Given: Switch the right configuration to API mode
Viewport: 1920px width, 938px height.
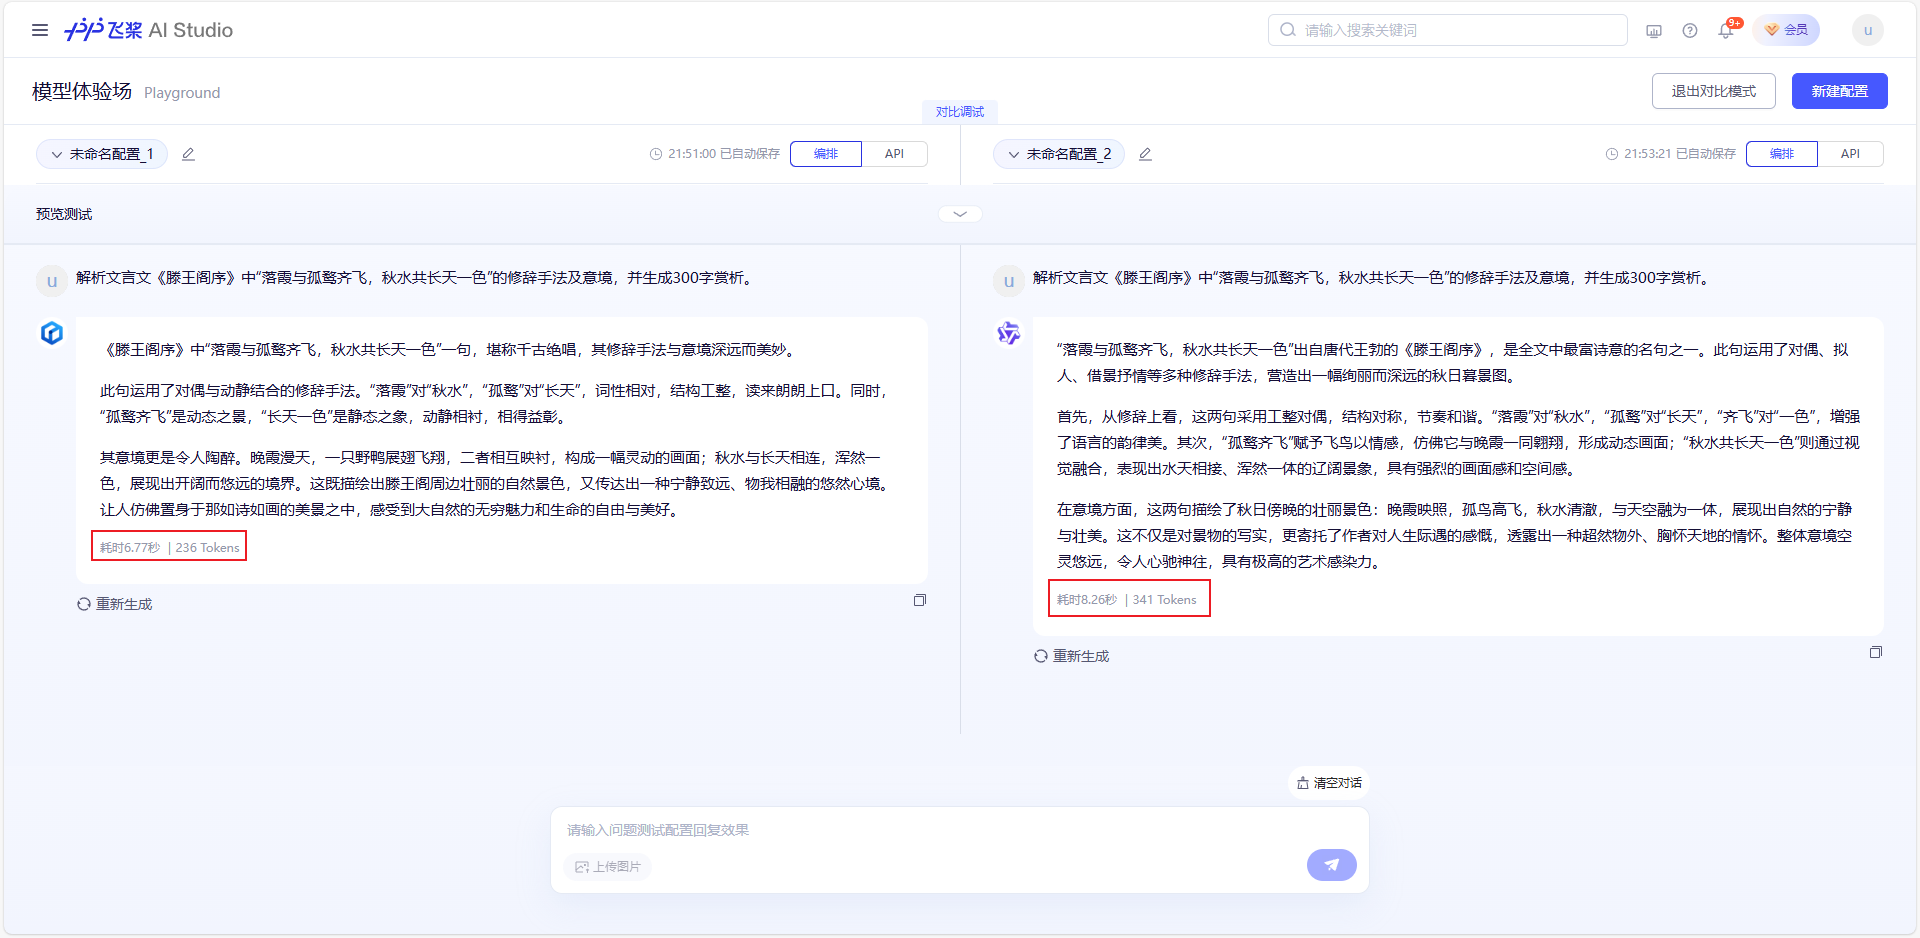Looking at the screenshot, I should [1851, 154].
